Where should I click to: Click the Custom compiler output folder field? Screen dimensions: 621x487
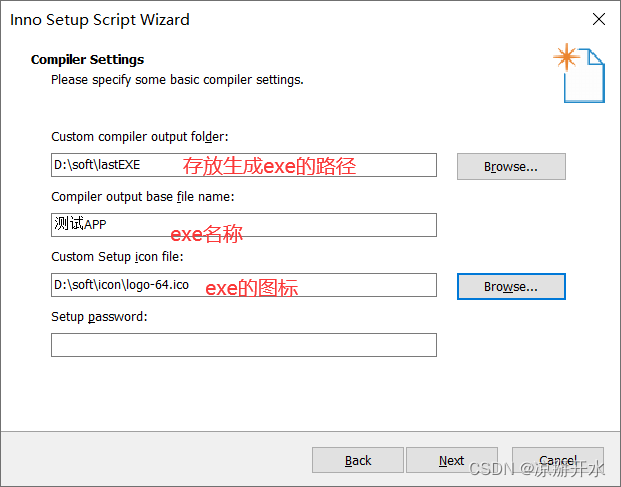244,165
